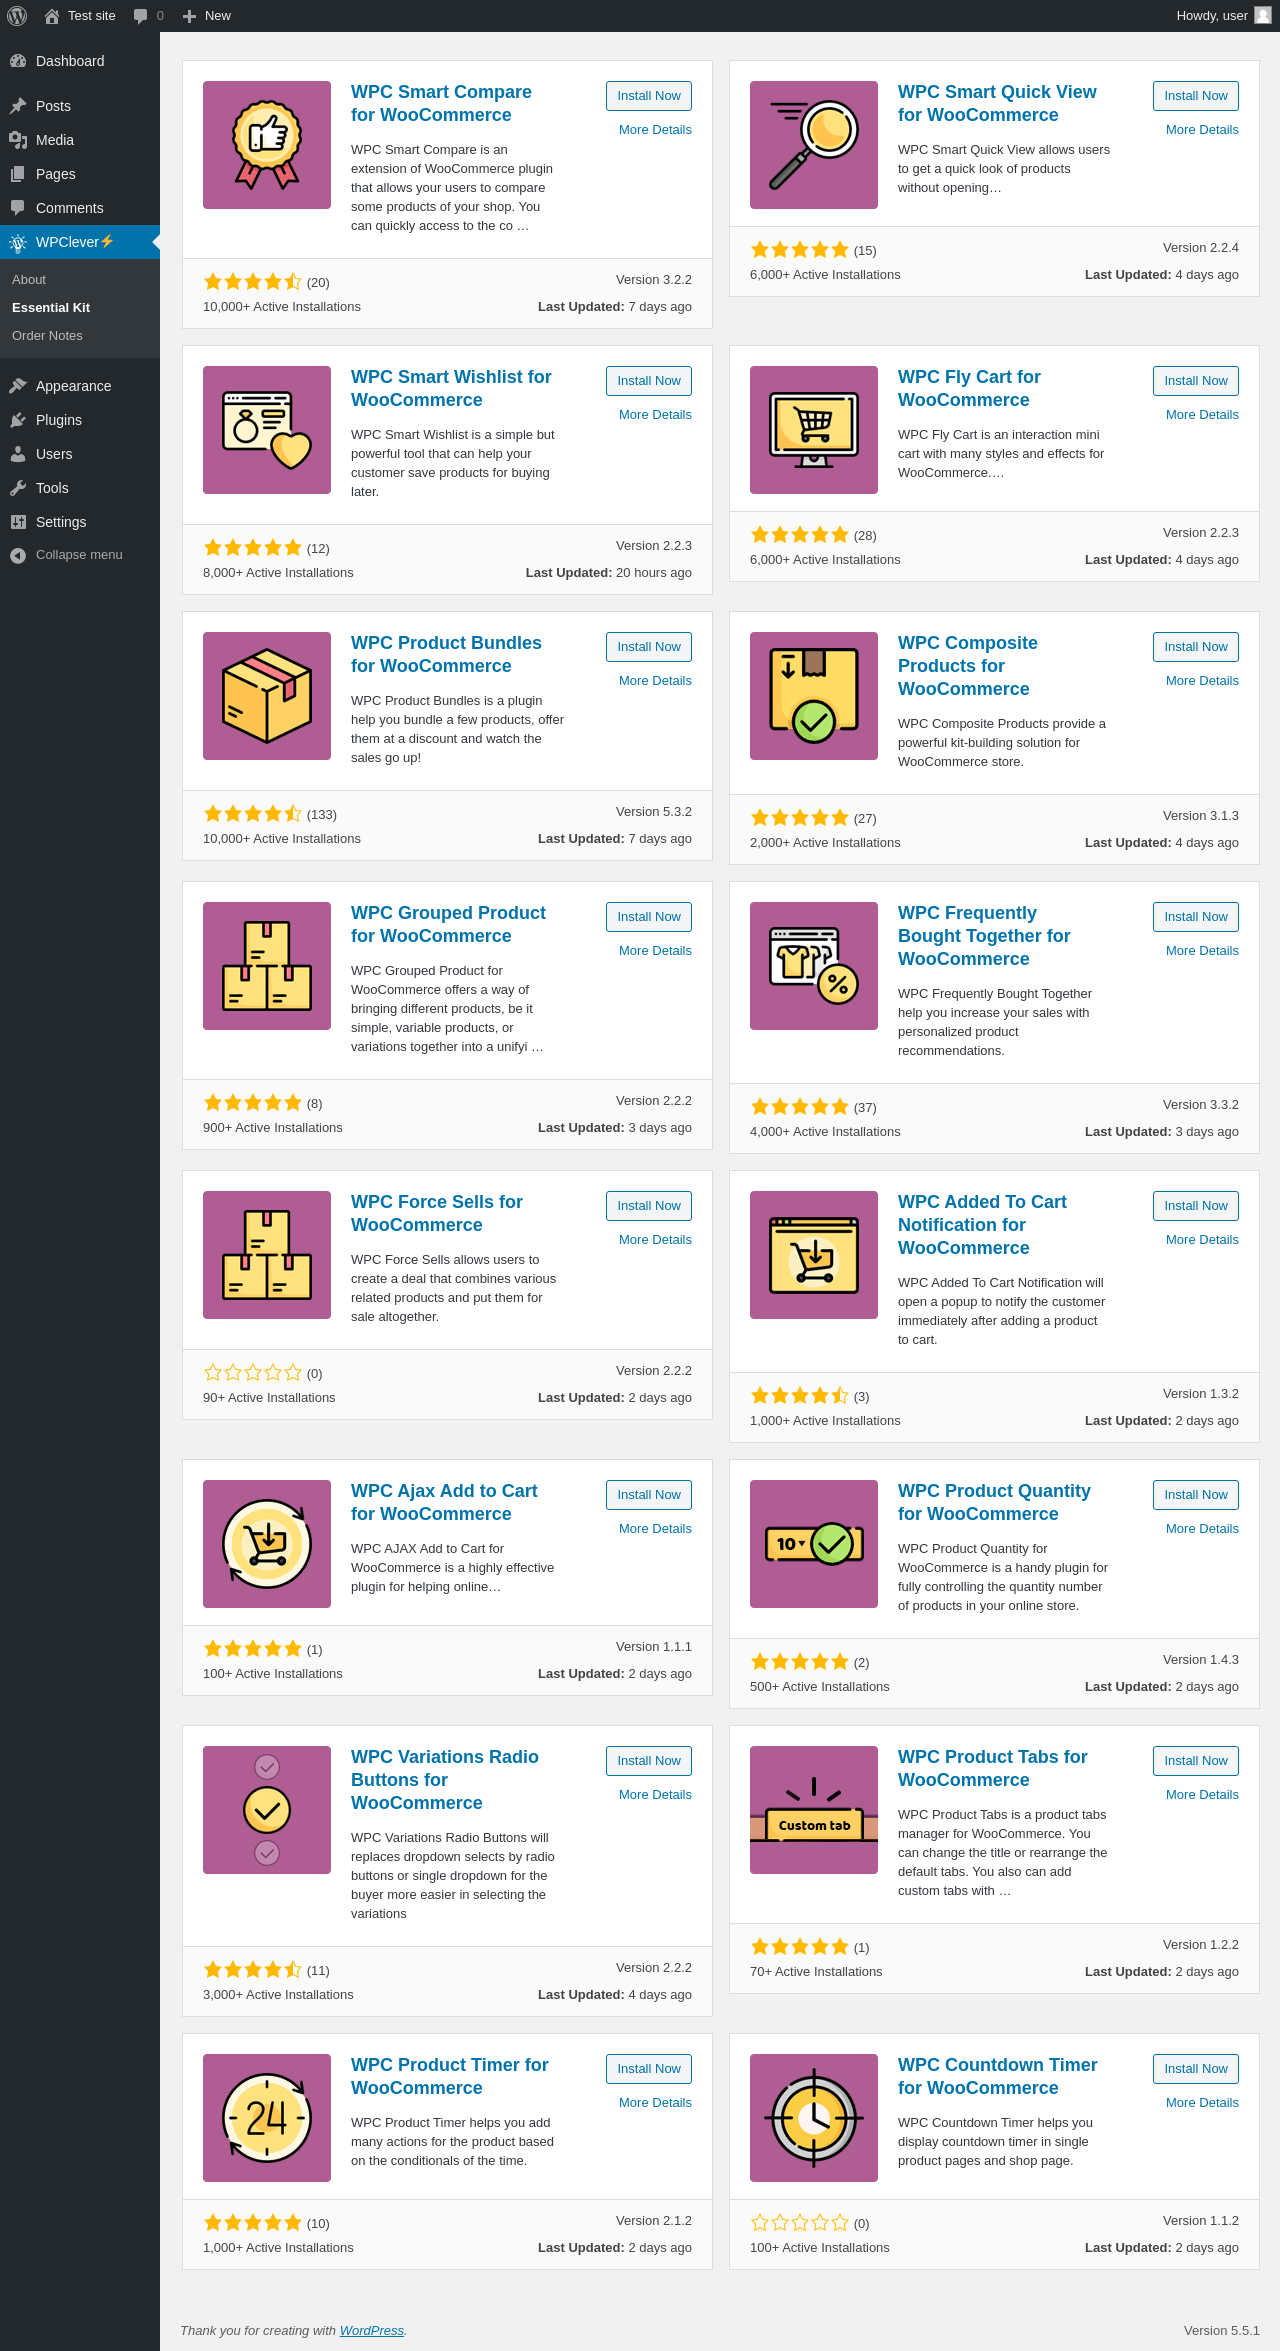Screen dimensions: 1280x2351
Task: View More Details for WPC Product Tabs
Action: (1202, 1795)
